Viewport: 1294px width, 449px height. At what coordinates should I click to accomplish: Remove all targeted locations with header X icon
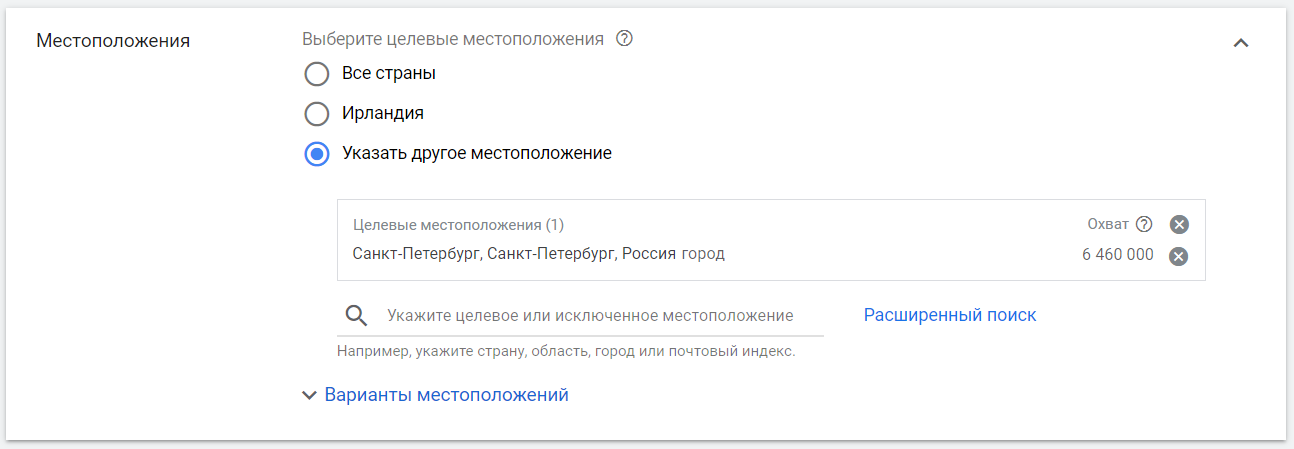click(1179, 224)
